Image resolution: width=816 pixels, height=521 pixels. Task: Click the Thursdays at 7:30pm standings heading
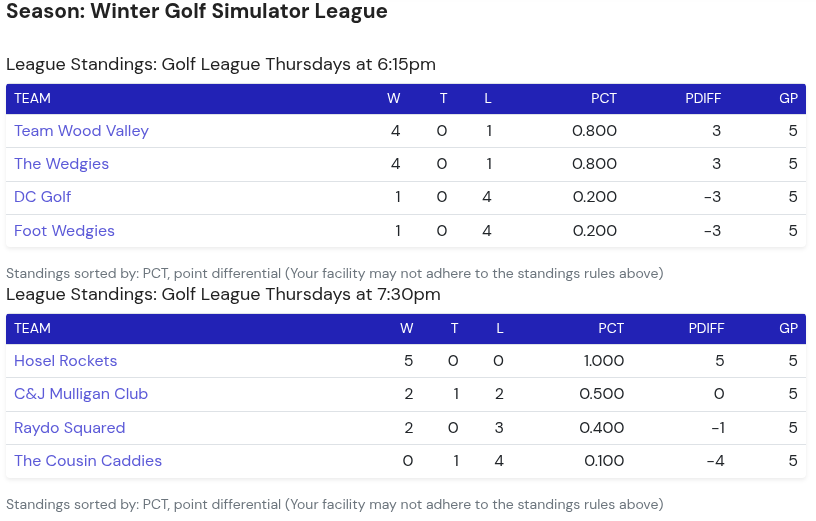pos(223,294)
